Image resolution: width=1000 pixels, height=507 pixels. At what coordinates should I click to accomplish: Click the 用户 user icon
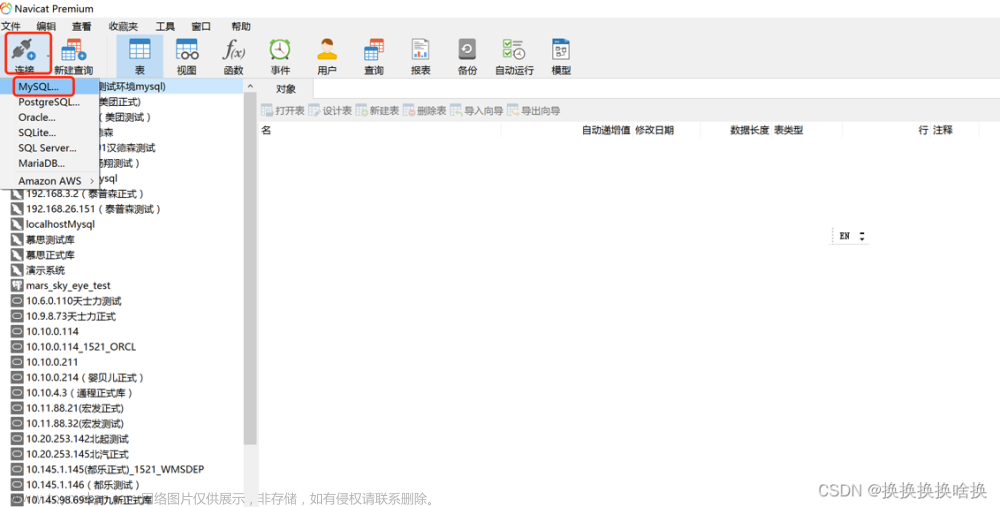click(x=327, y=55)
